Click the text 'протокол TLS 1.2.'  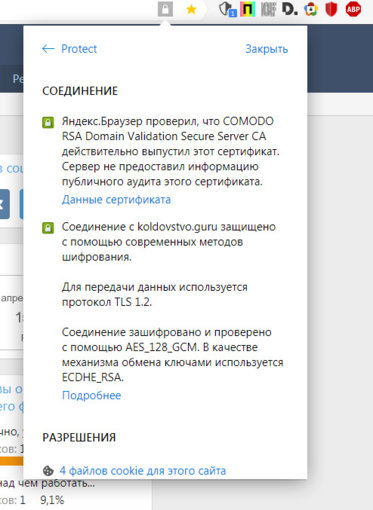(x=107, y=302)
